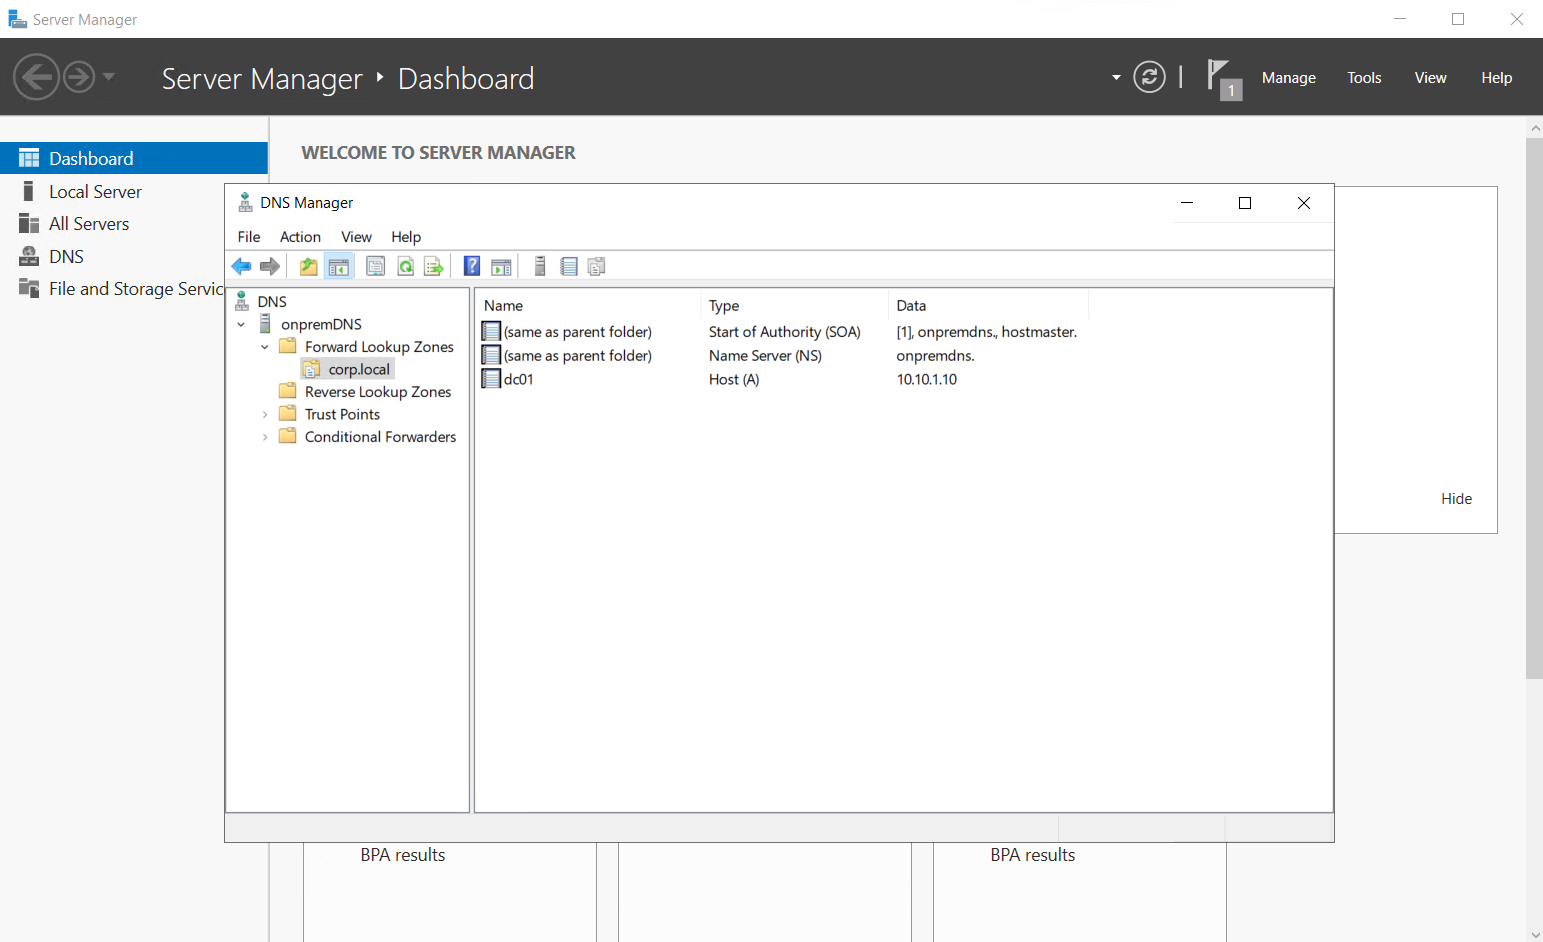The image size is (1543, 942).
Task: Click the green Refresh toolbar icon
Action: pos(405,266)
